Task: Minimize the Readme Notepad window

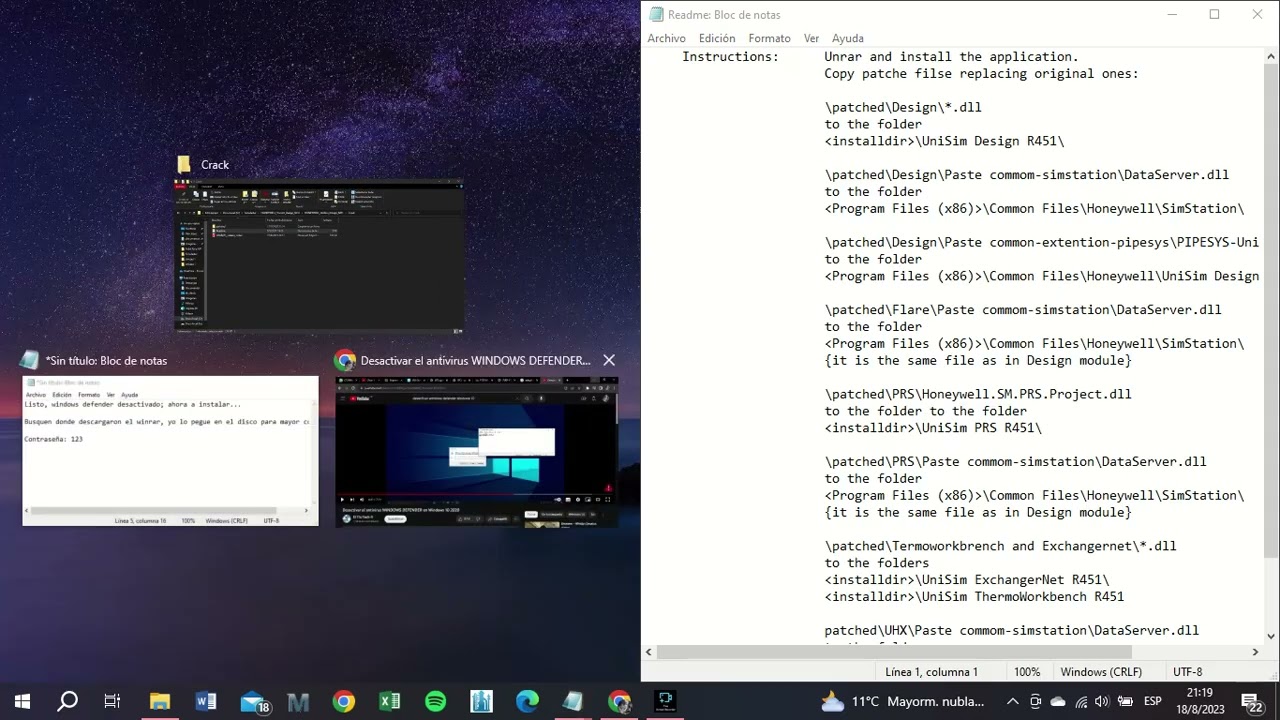Action: [x=1171, y=14]
